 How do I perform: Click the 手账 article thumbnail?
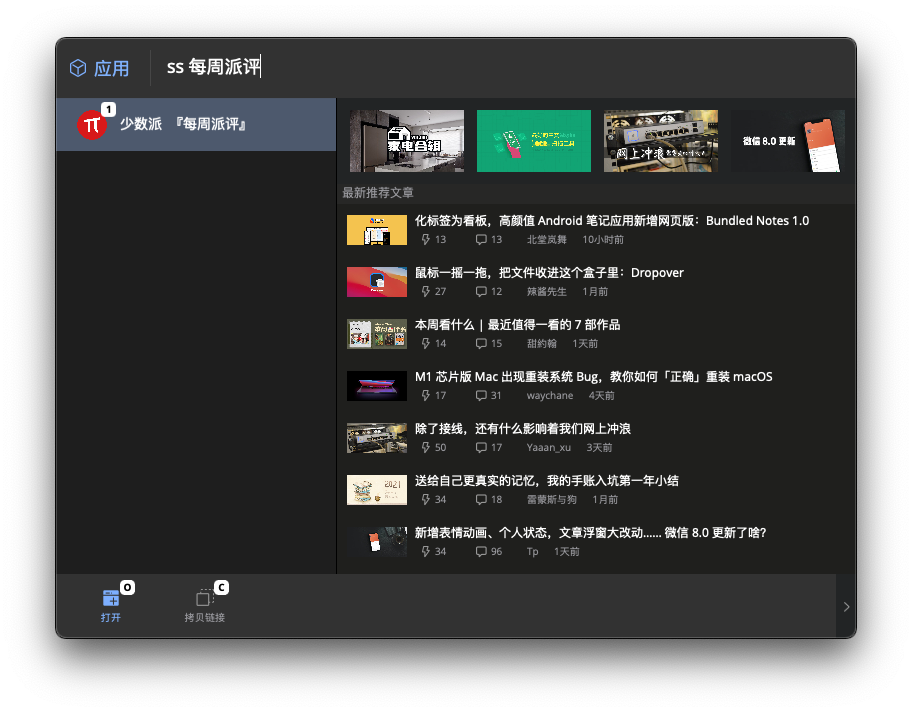tap(377, 490)
